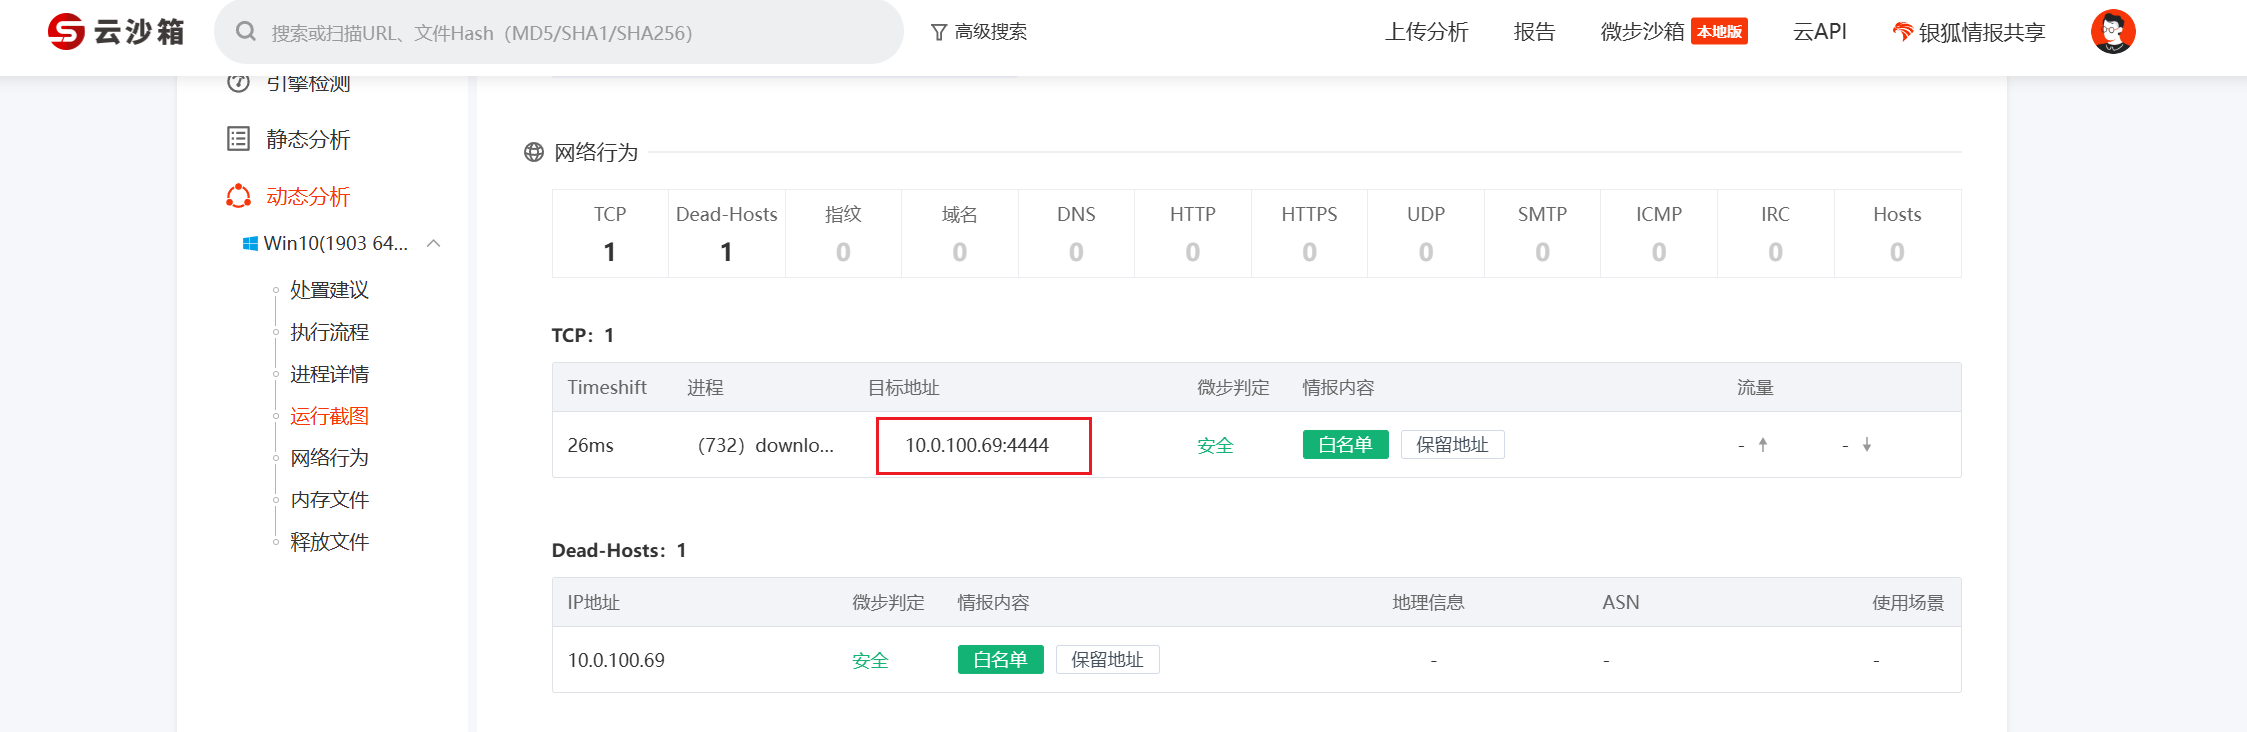Open the 上传分析 menu

(x=1426, y=32)
